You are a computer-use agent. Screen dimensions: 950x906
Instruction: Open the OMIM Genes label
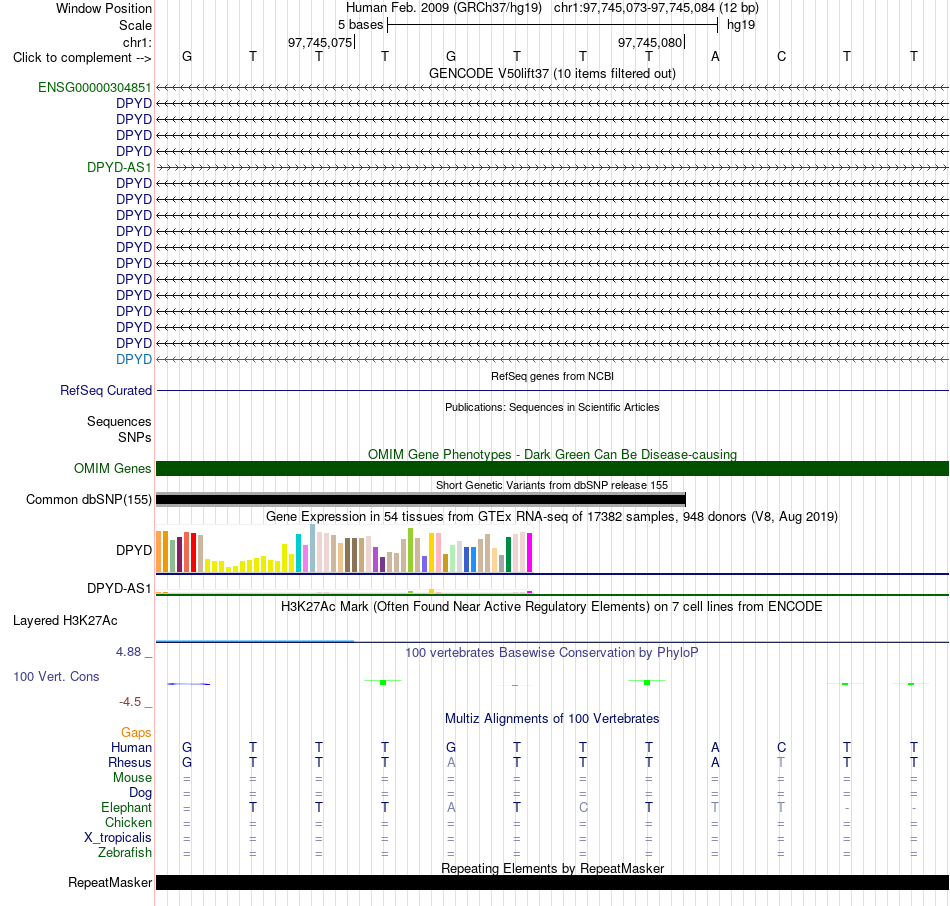tap(113, 468)
